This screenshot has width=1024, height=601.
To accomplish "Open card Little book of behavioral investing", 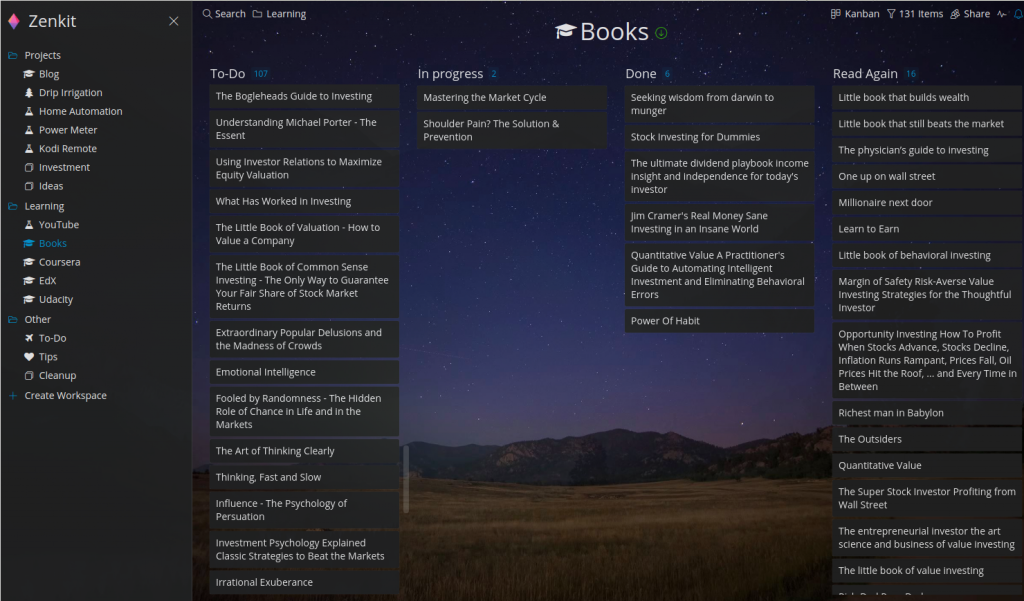I will click(927, 255).
